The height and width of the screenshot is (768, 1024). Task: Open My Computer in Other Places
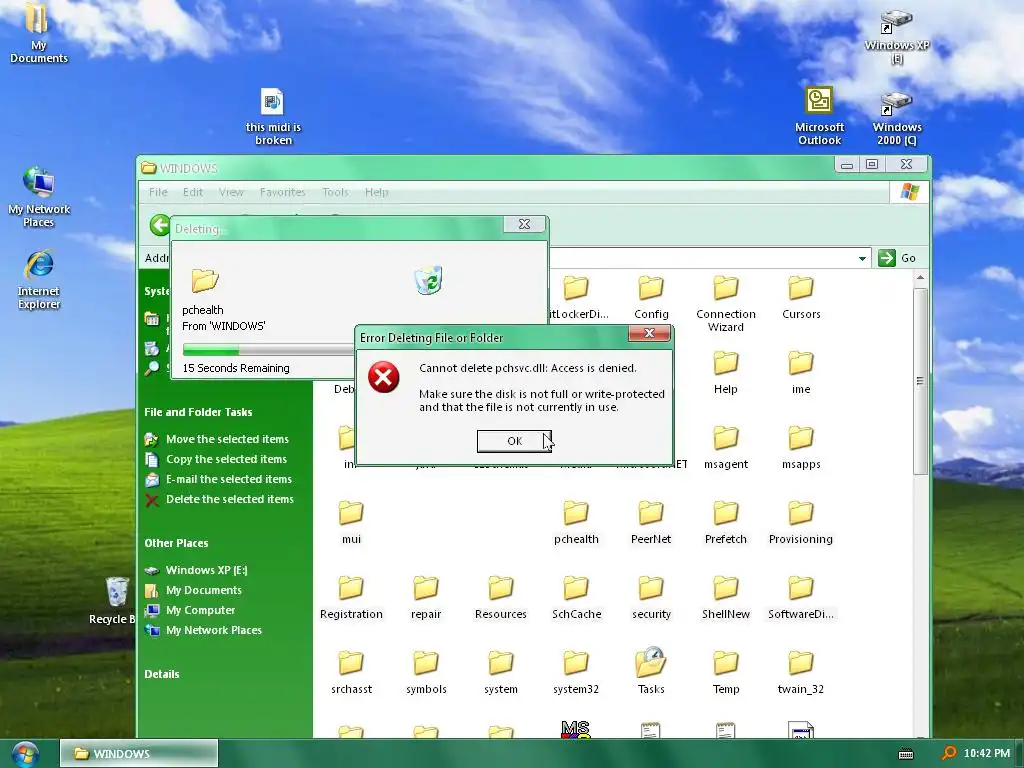(x=200, y=610)
